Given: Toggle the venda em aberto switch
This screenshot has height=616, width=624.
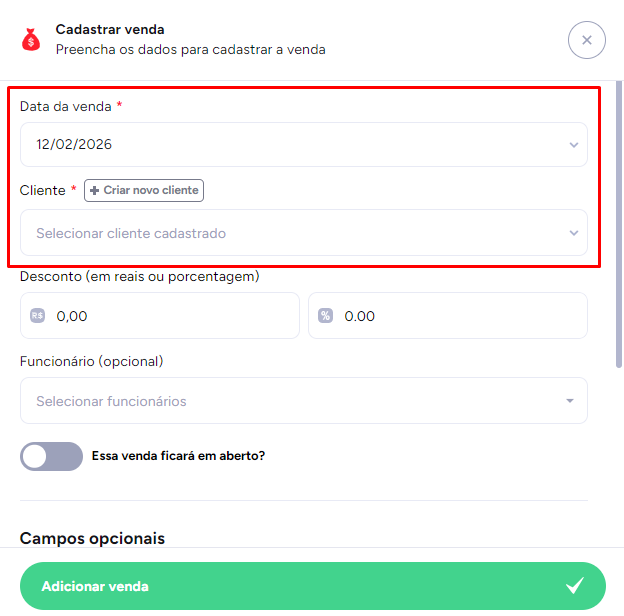Looking at the screenshot, I should (51, 456).
